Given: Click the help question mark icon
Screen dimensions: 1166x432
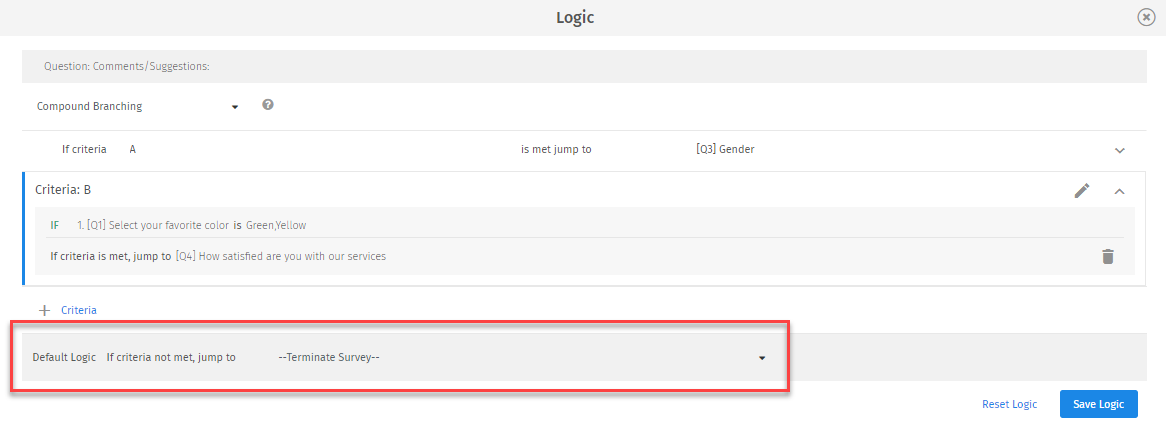Looking at the screenshot, I should click(268, 105).
